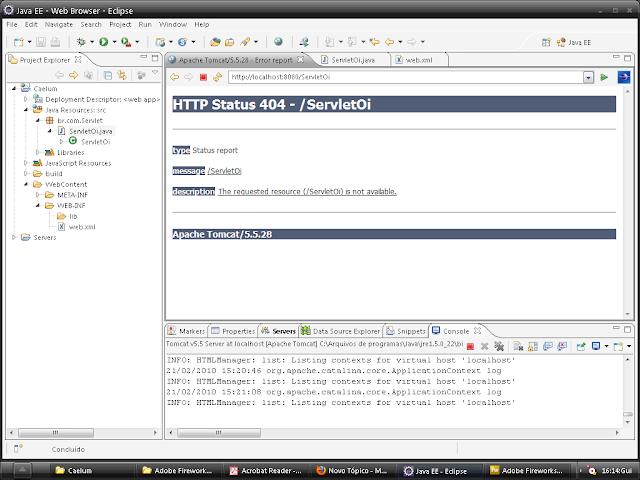Expand the Libraries tree node
Viewport: 640px width, 480px height.
tap(37, 152)
